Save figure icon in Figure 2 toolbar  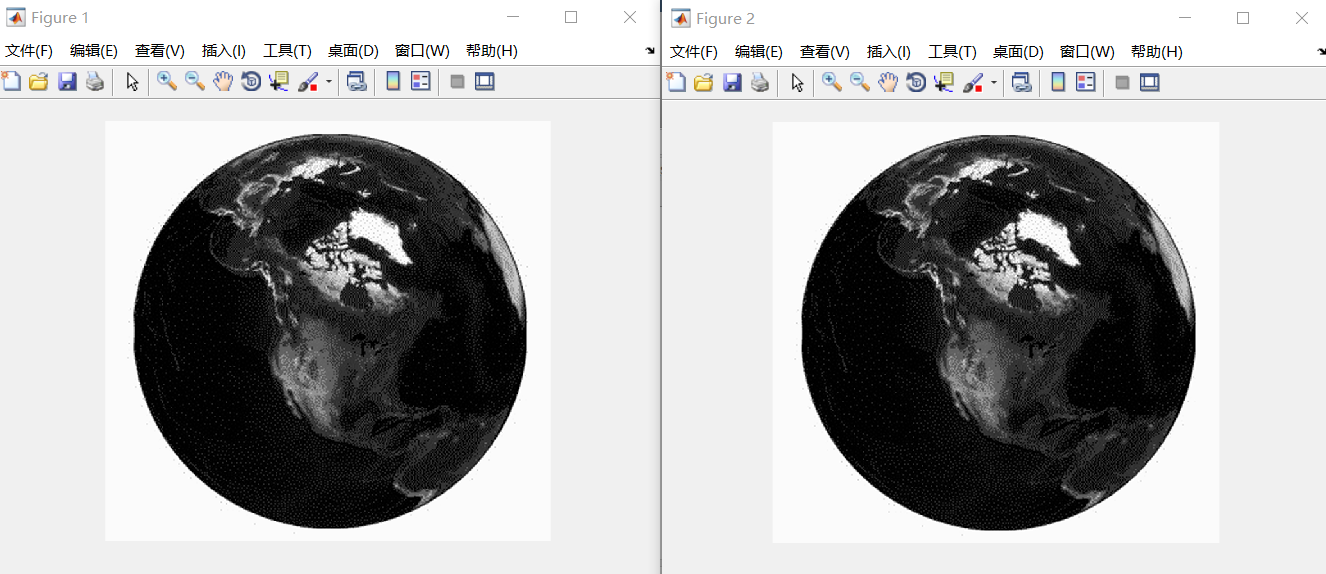tap(732, 82)
